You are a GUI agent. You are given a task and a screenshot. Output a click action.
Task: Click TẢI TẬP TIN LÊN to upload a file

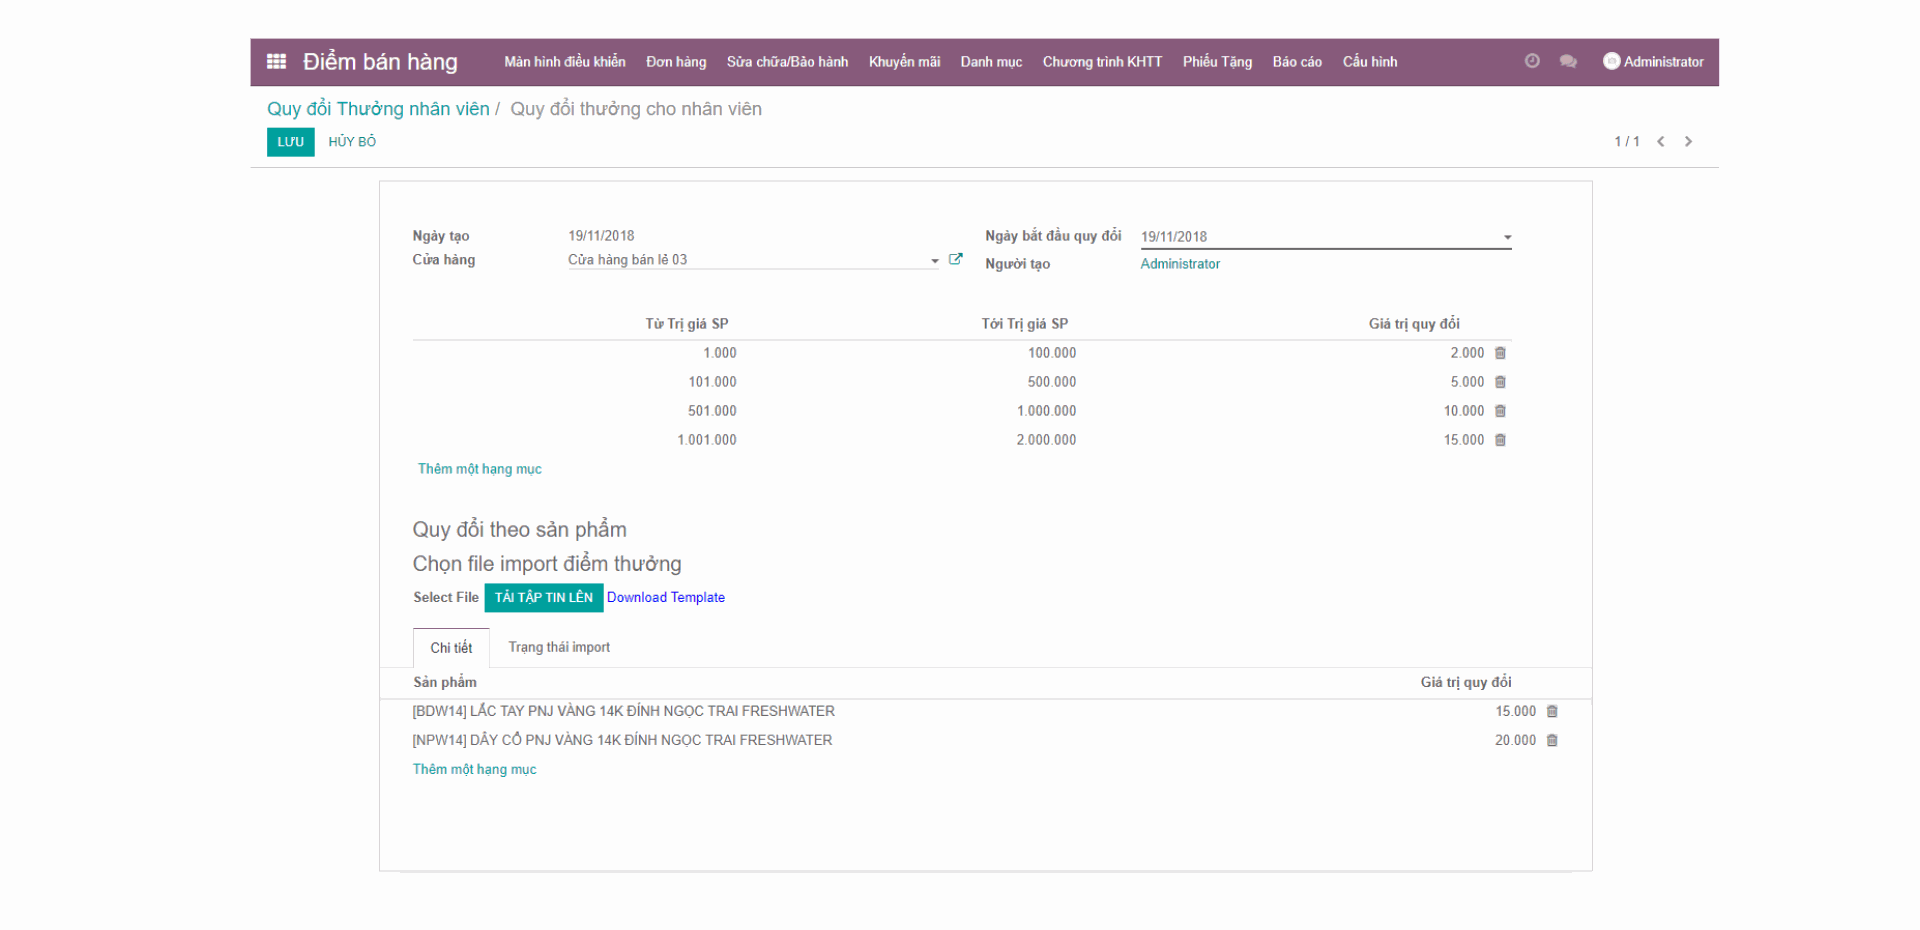pyautogui.click(x=543, y=597)
